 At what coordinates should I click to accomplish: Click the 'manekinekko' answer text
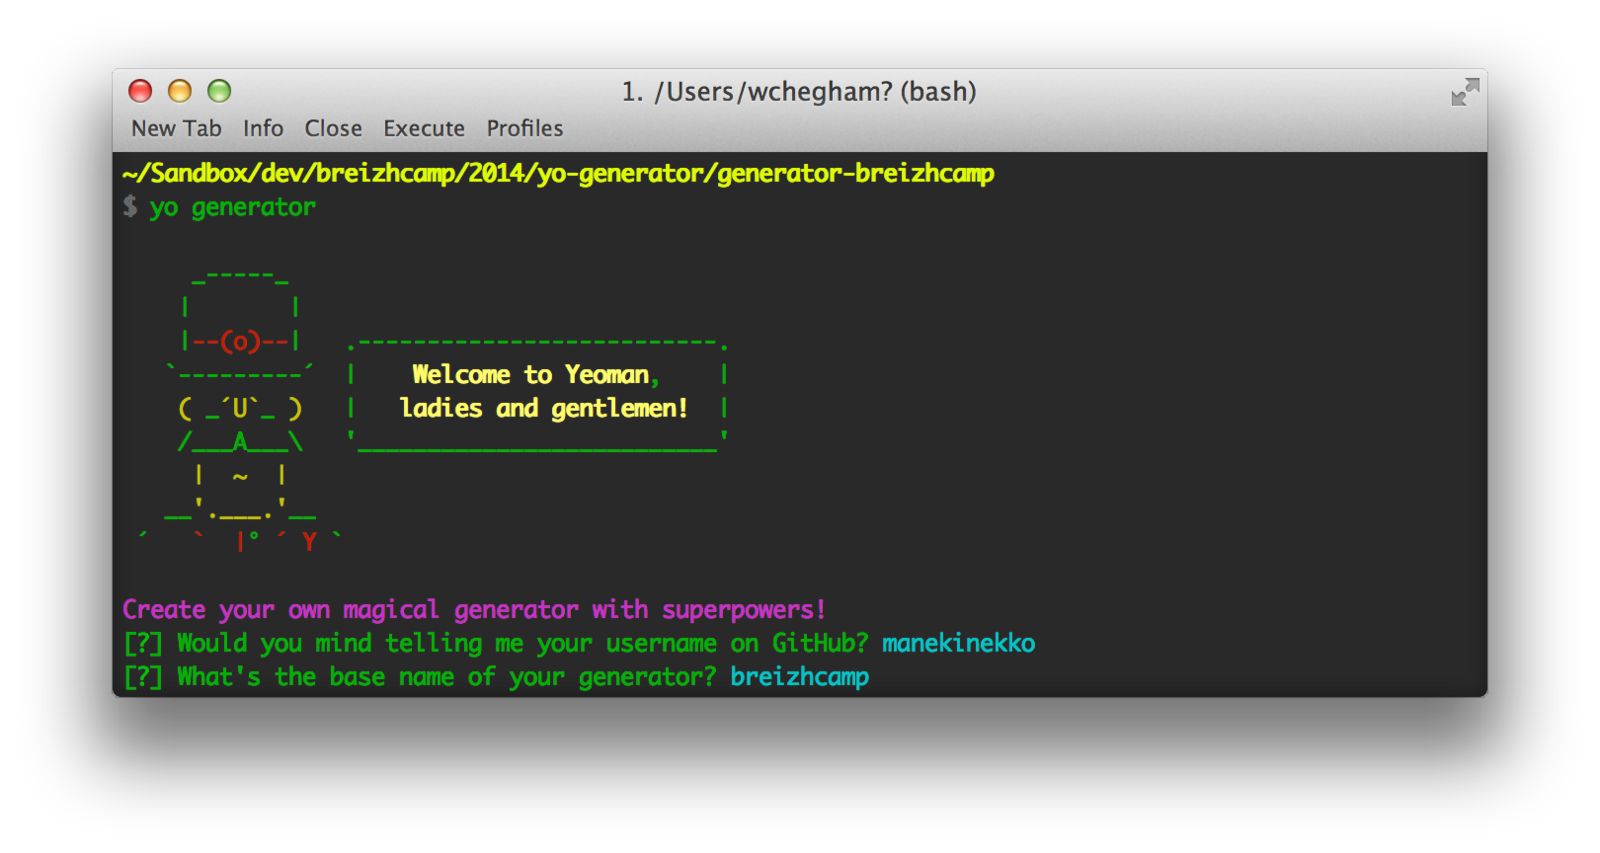(958, 643)
